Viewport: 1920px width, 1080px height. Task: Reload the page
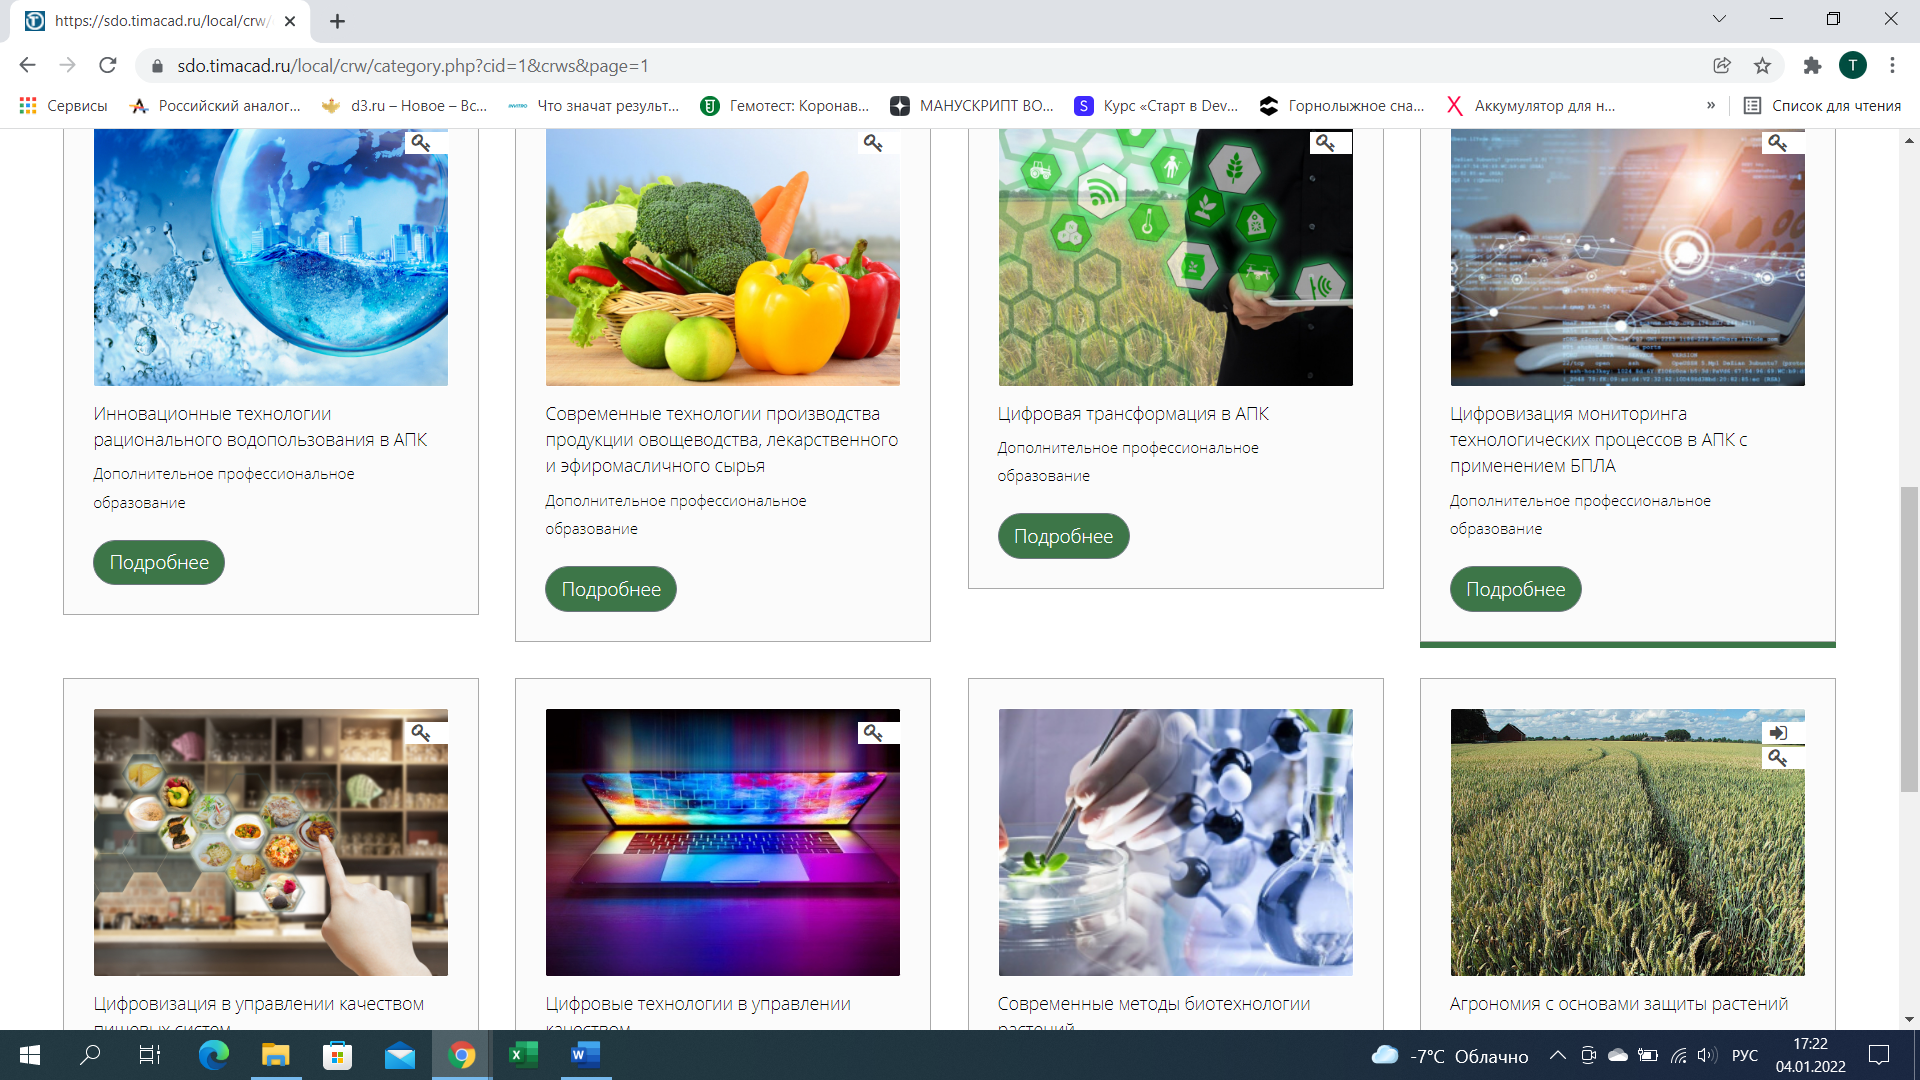click(x=108, y=66)
